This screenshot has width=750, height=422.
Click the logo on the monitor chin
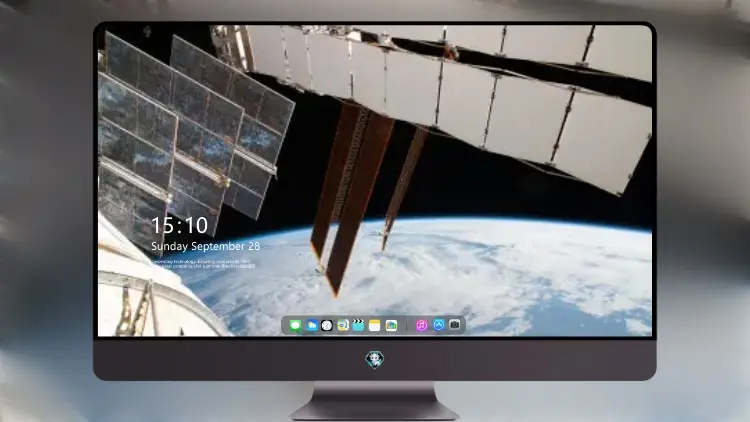pos(375,359)
